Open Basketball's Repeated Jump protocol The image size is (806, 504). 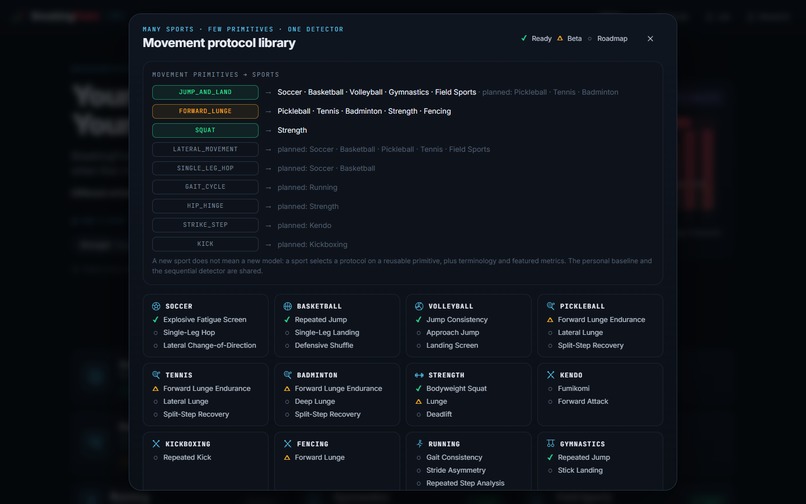point(321,319)
